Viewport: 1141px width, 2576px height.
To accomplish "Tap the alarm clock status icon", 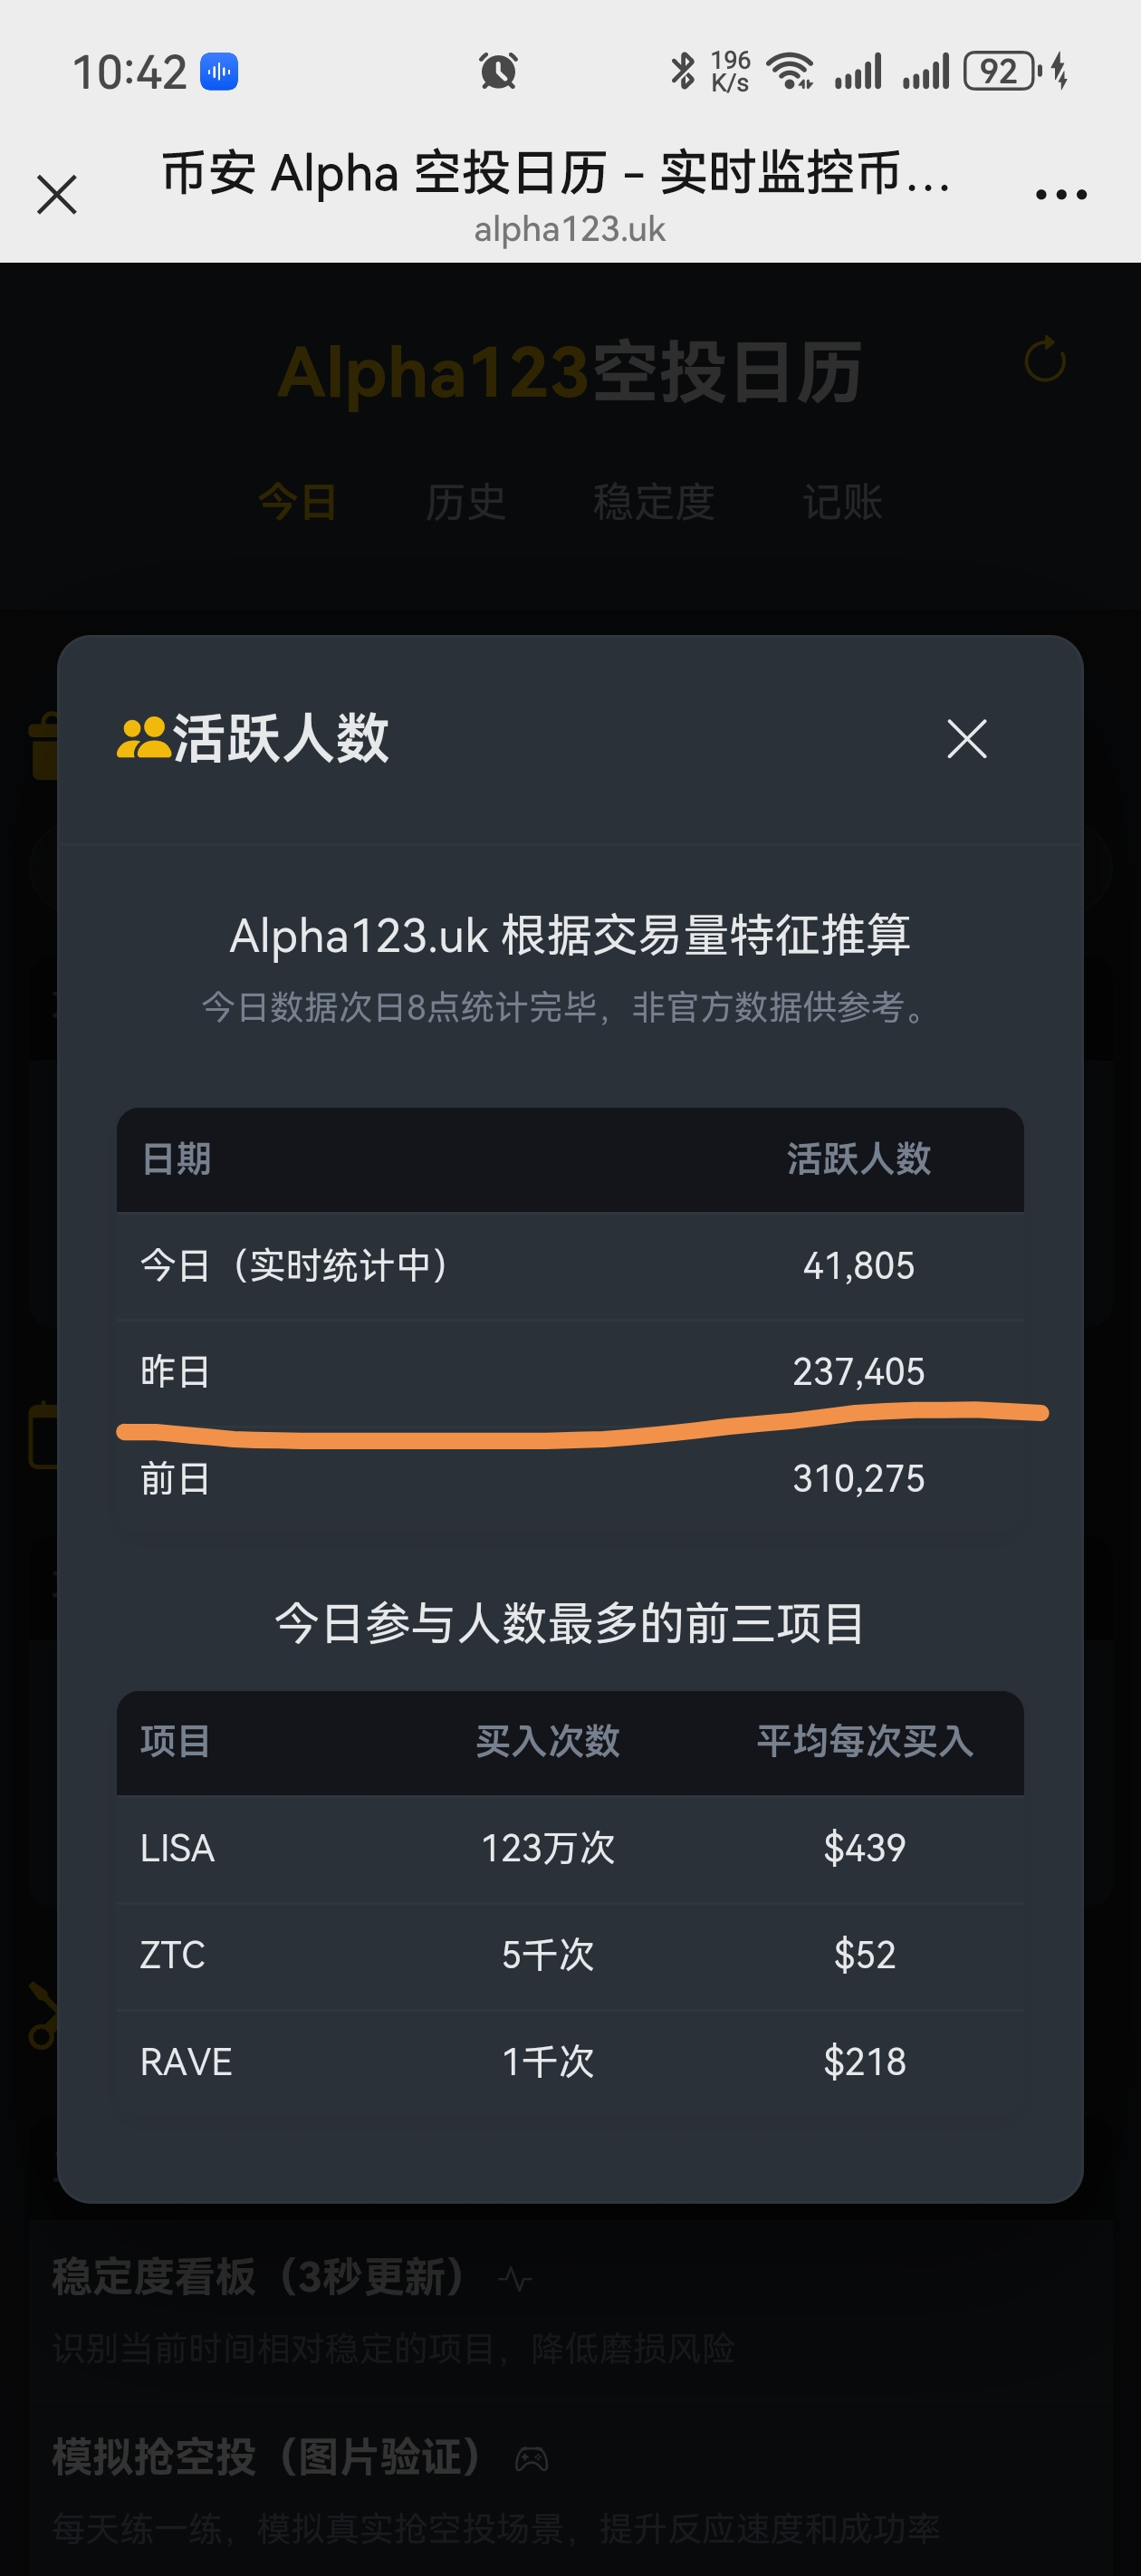I will 498,72.
